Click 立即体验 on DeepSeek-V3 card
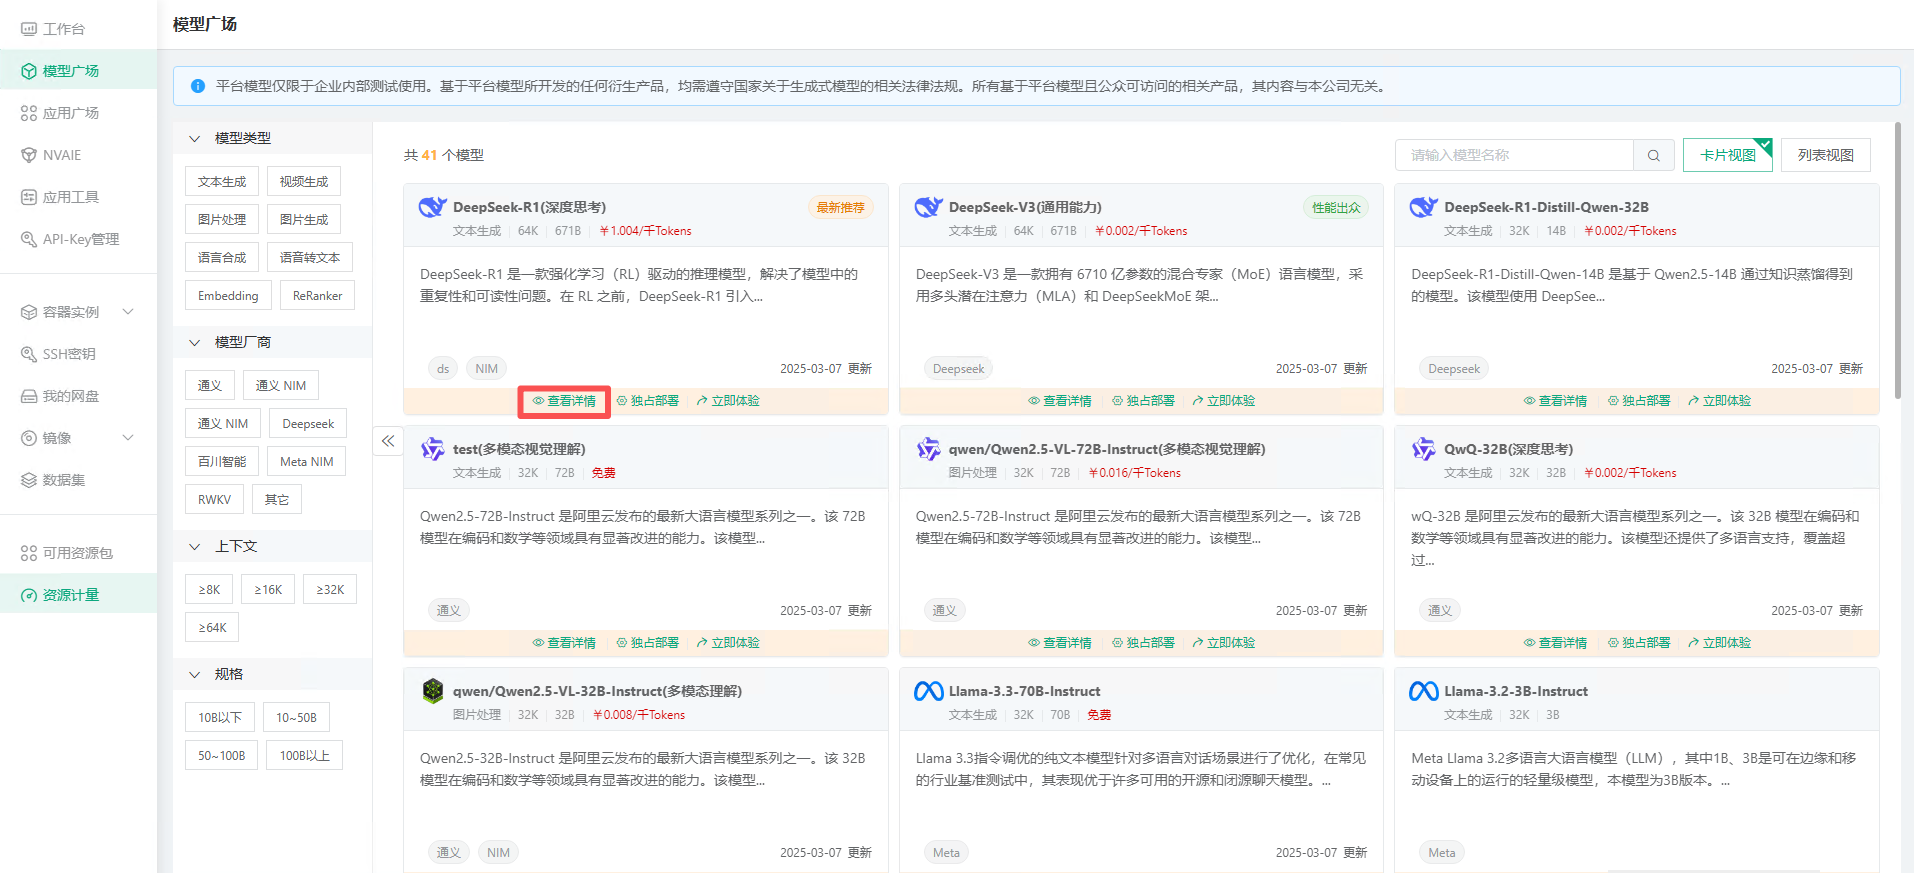The height and width of the screenshot is (873, 1914). click(x=1223, y=401)
